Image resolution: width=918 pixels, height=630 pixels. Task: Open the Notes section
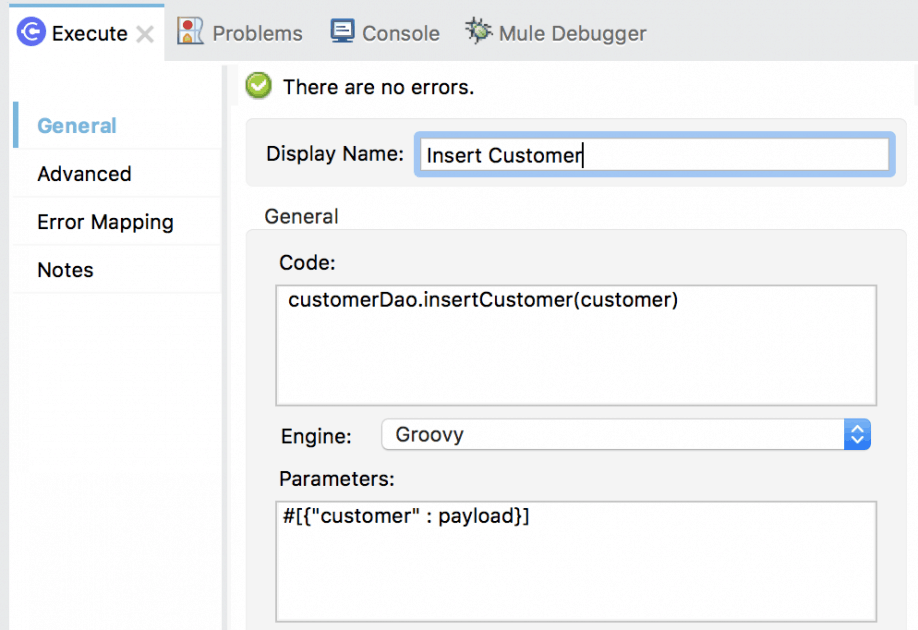coord(65,270)
